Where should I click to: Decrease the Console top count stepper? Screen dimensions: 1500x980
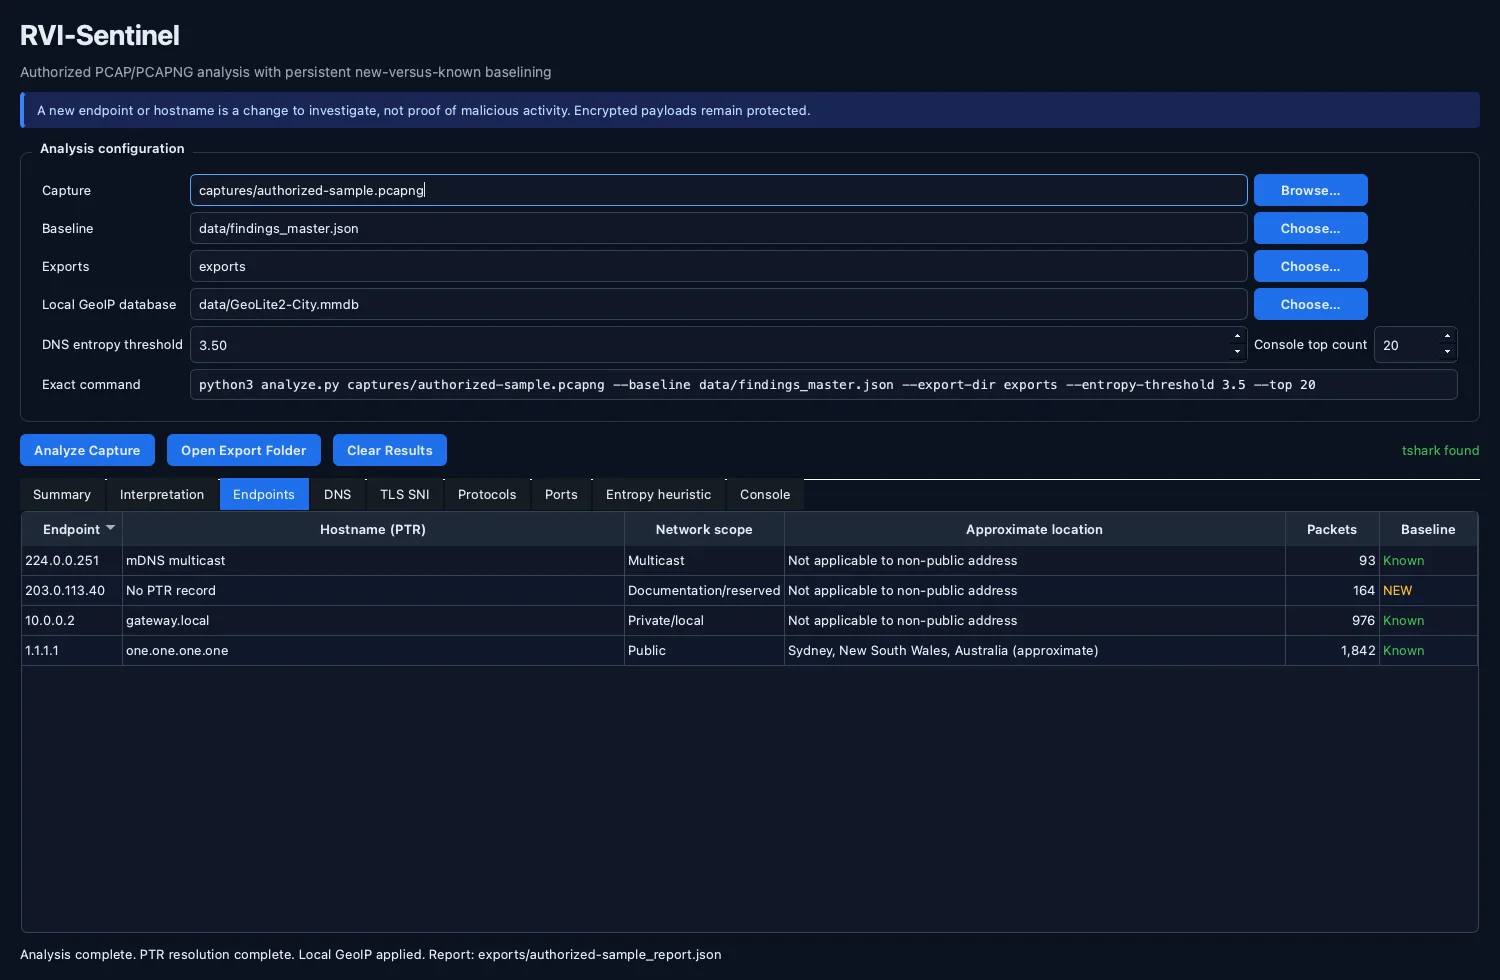click(x=1447, y=352)
